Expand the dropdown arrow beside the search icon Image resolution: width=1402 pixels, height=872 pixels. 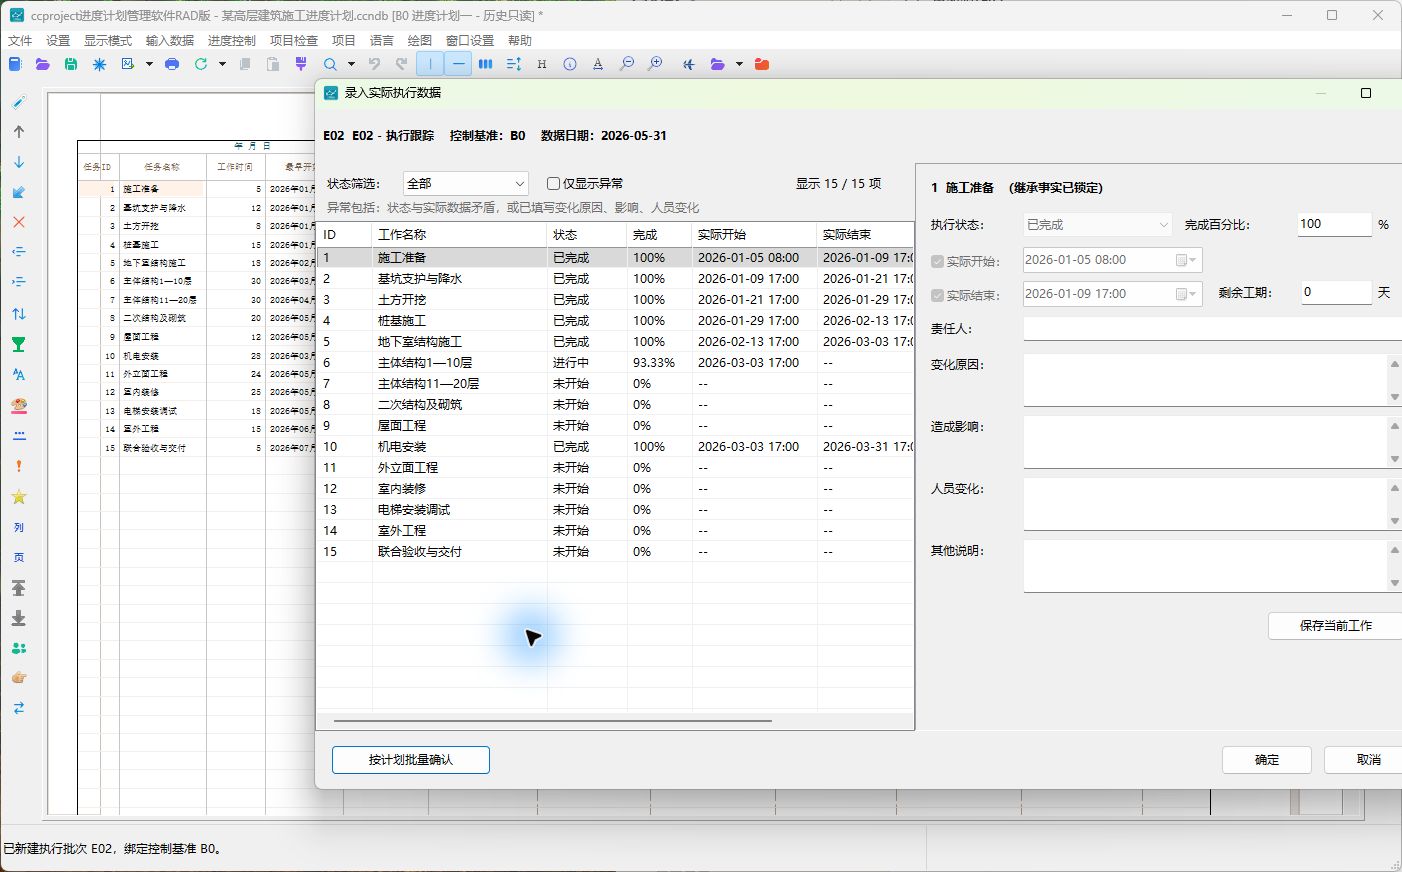(x=351, y=64)
